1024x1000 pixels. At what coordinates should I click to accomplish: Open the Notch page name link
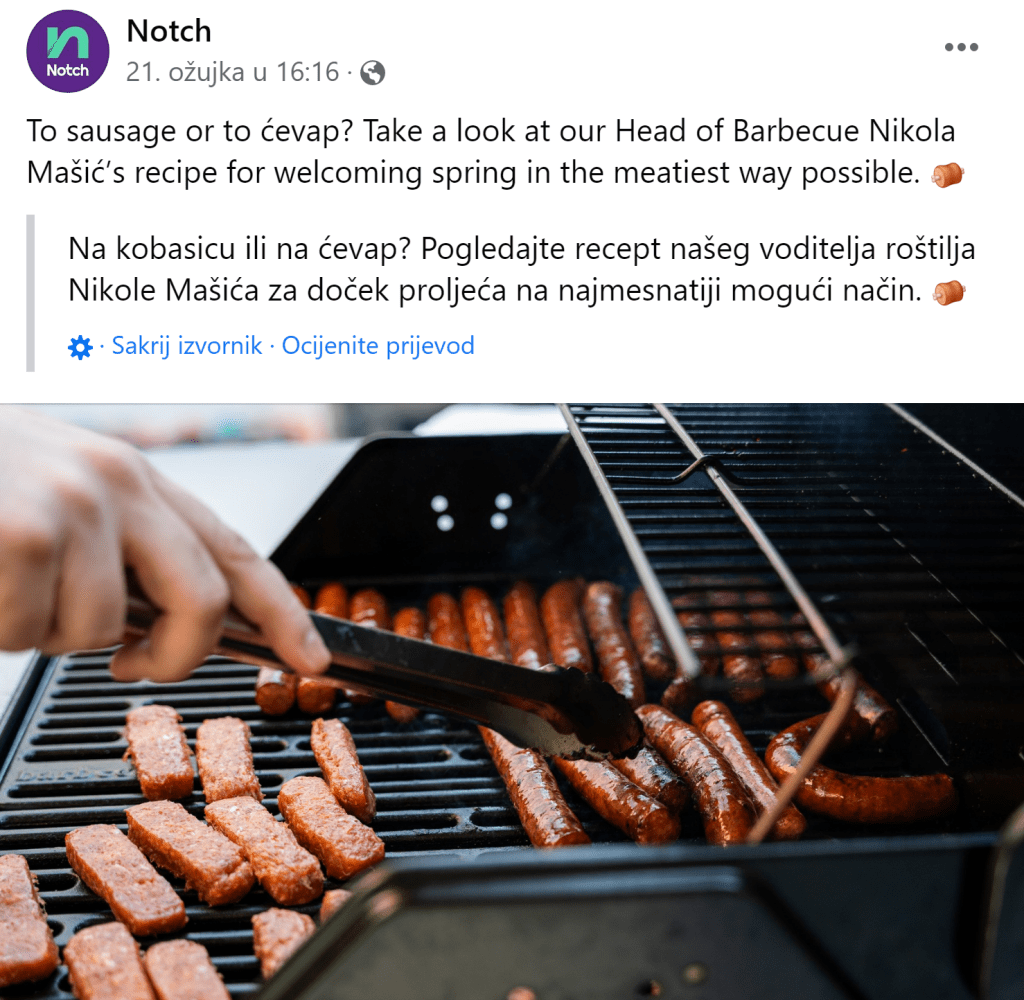[x=169, y=31]
